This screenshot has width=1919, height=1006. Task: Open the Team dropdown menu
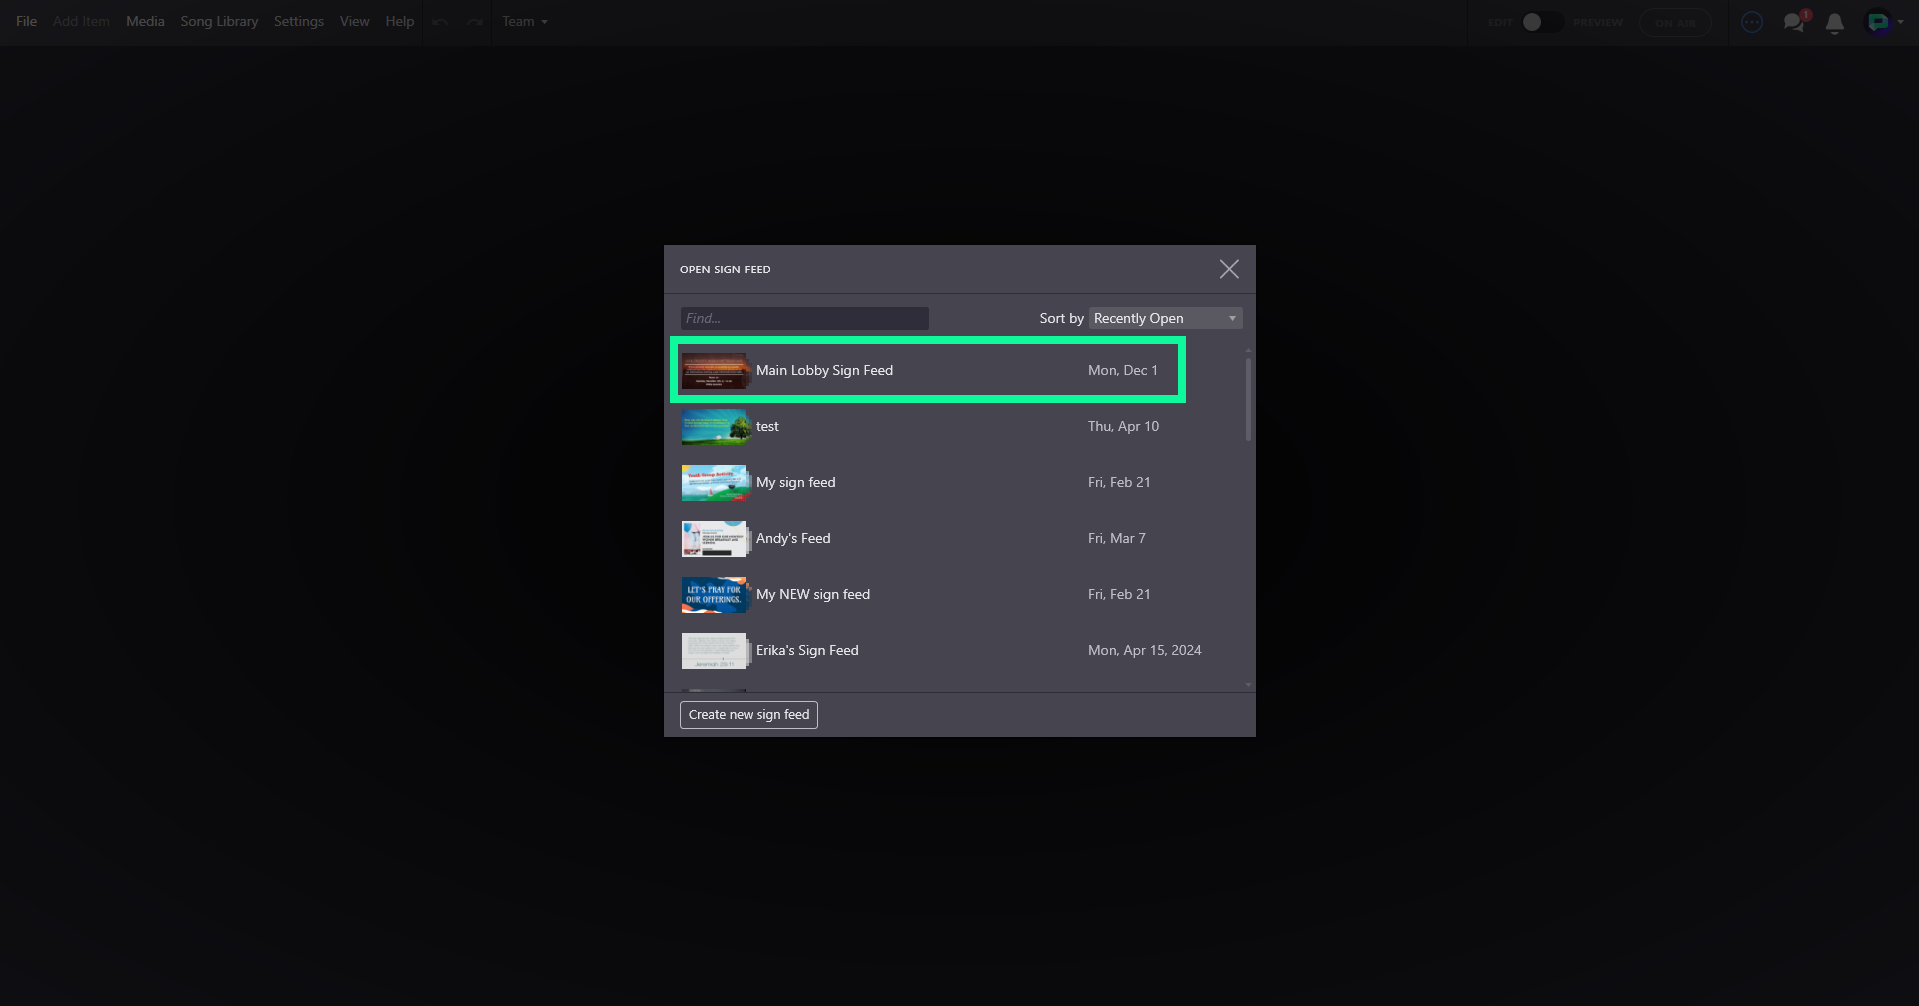click(525, 22)
